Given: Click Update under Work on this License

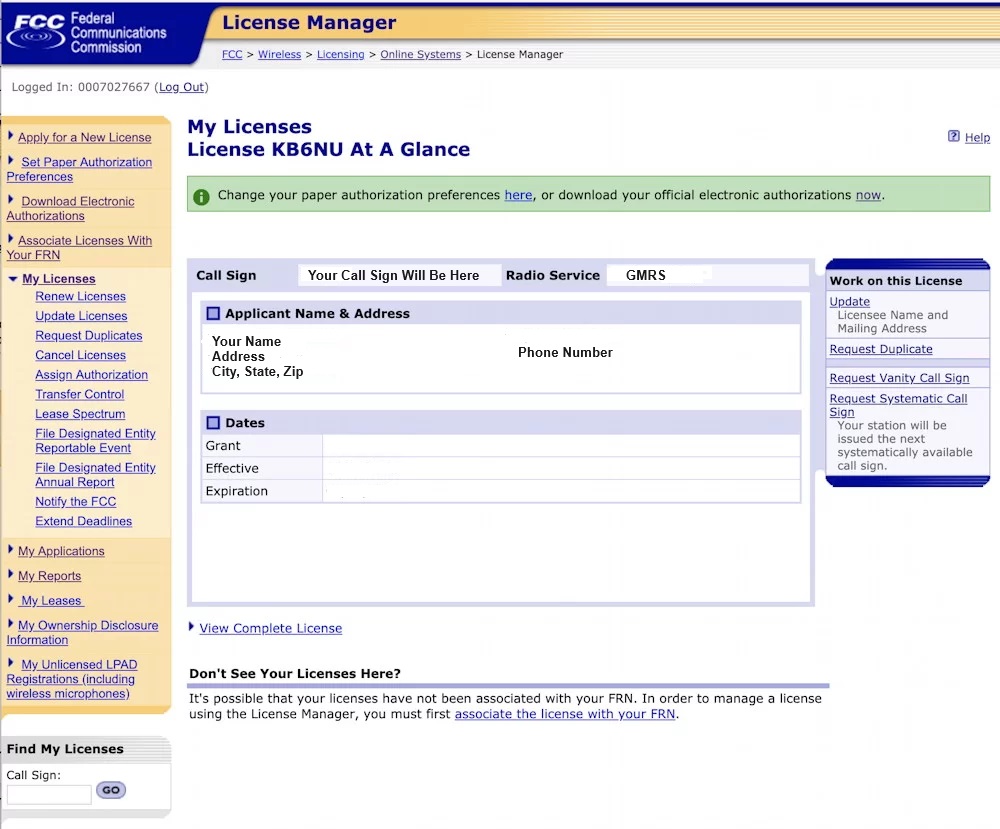Looking at the screenshot, I should pos(849,301).
